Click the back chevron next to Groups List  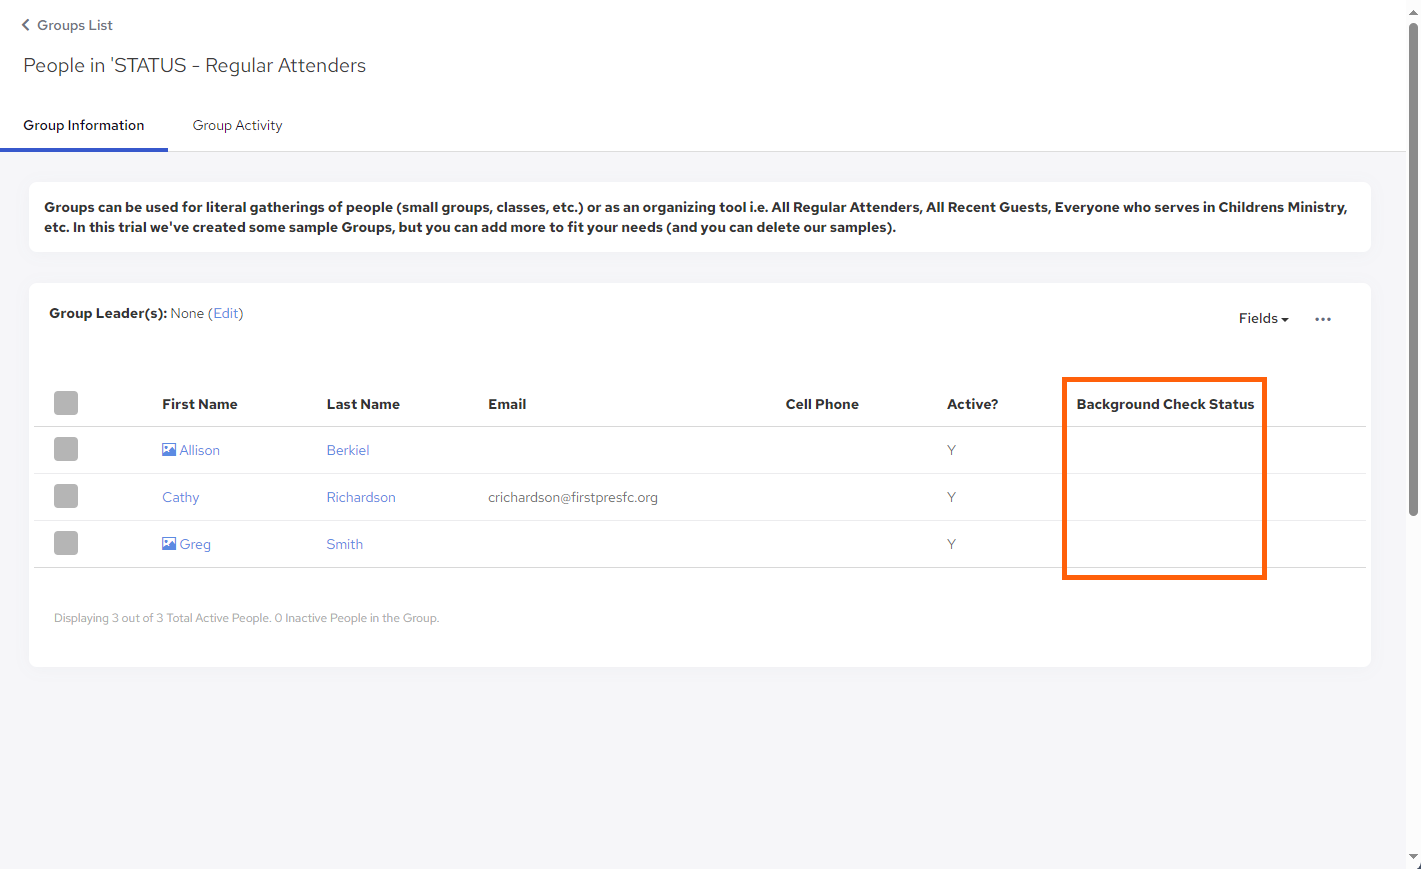26,25
